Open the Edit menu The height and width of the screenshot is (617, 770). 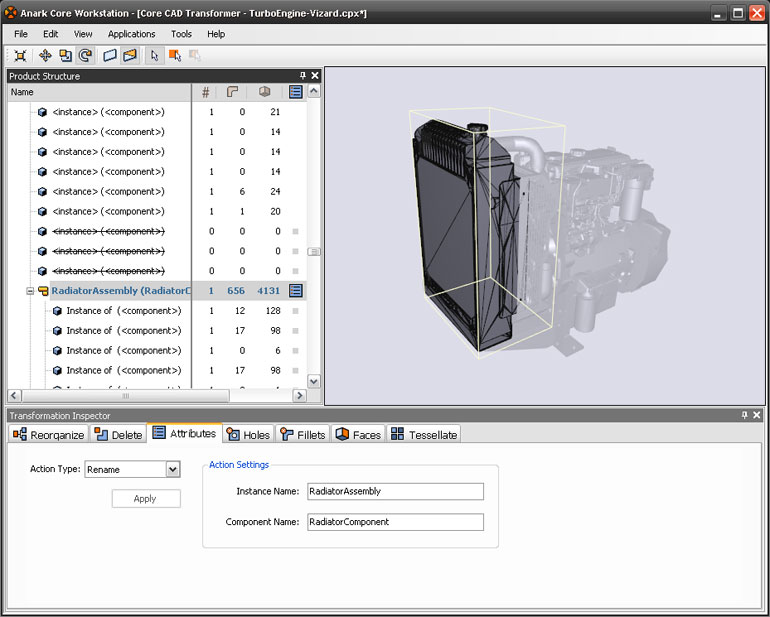[51, 34]
